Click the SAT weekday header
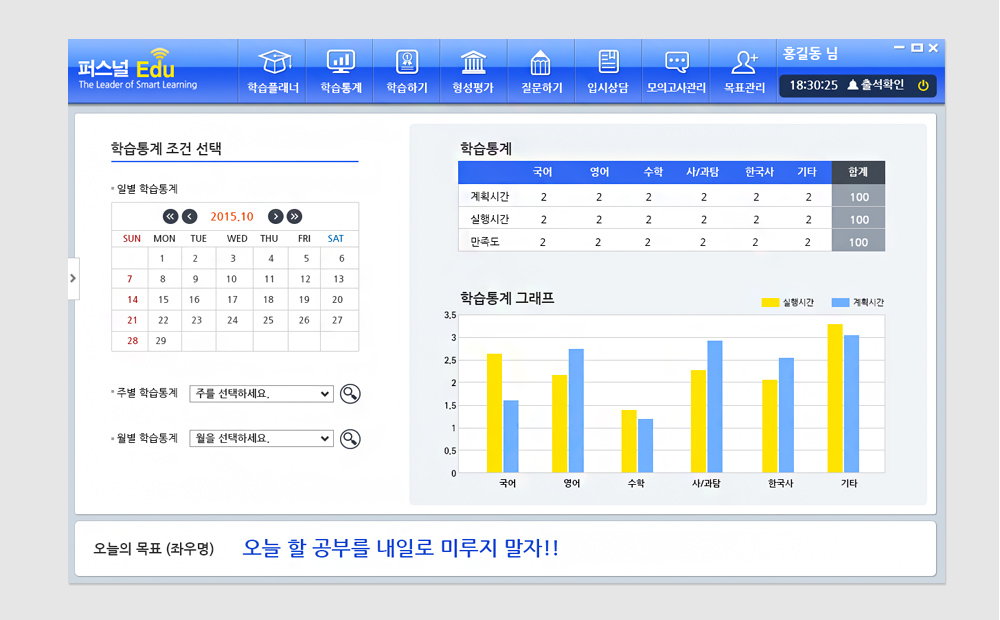Screen dimensions: 1000x620 (x=335, y=239)
